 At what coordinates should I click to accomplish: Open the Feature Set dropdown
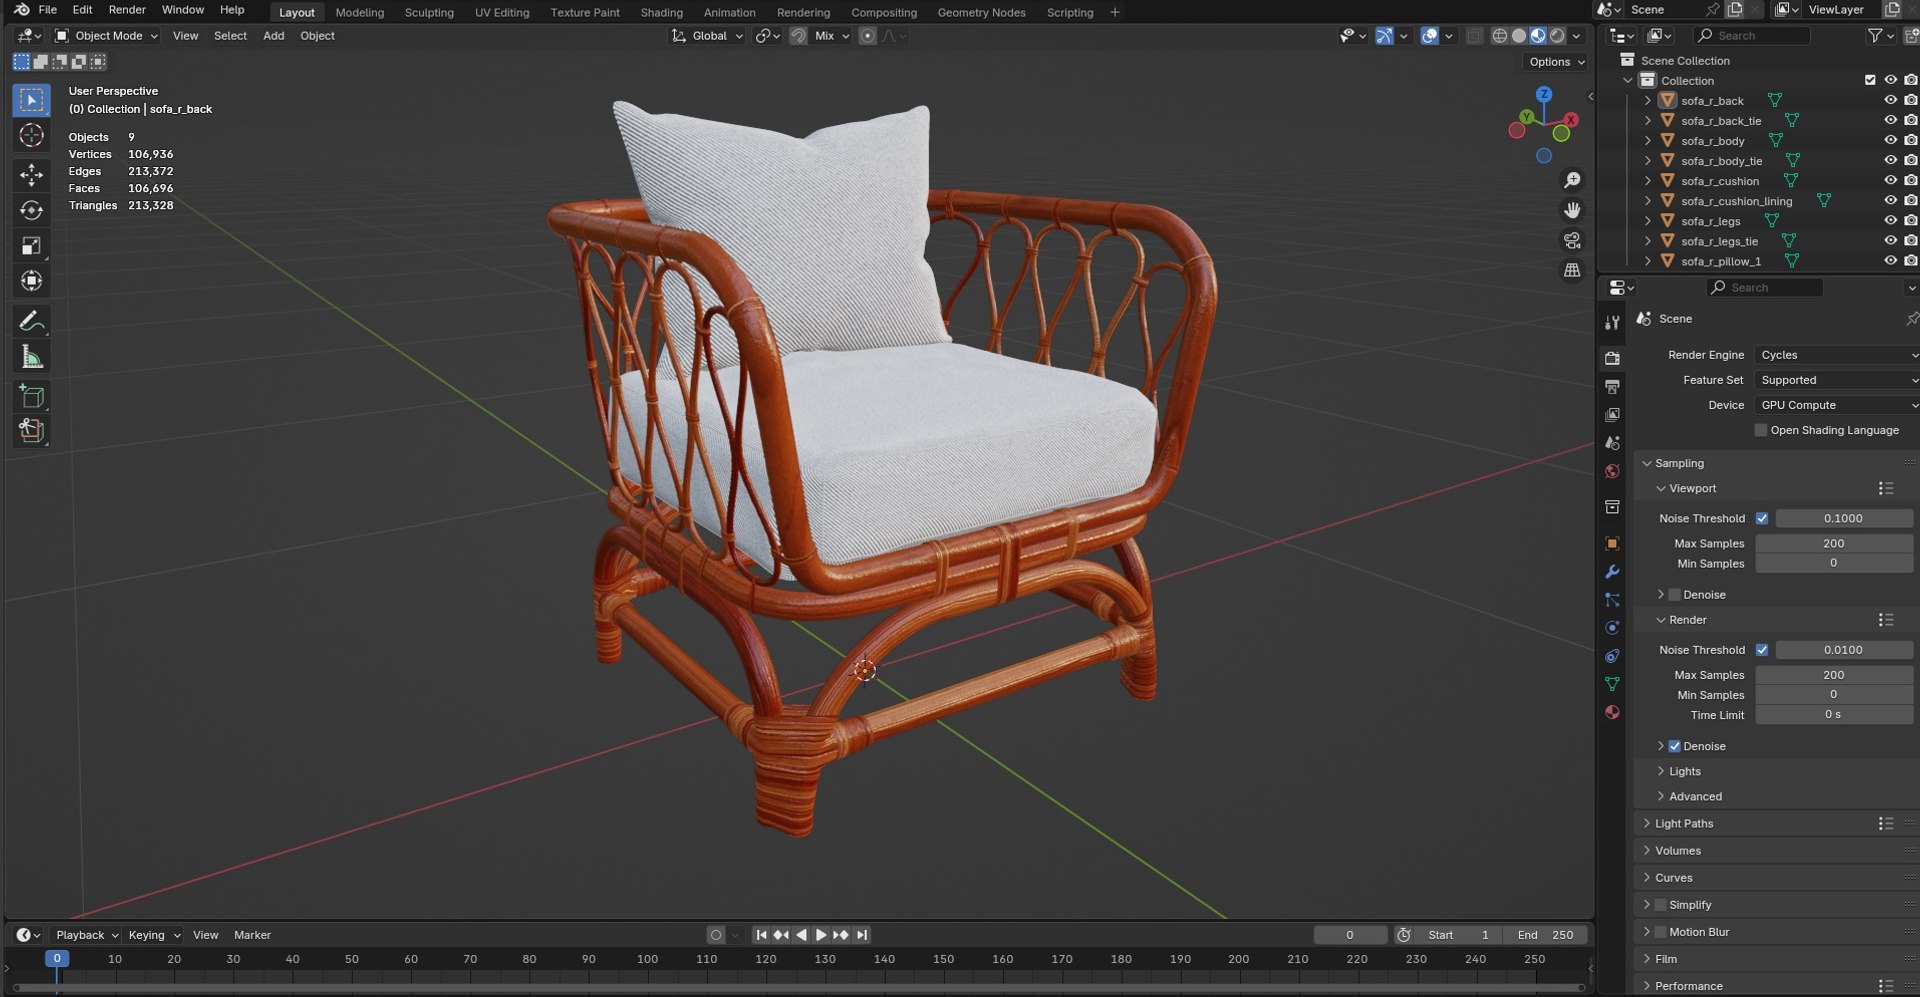(x=1836, y=380)
